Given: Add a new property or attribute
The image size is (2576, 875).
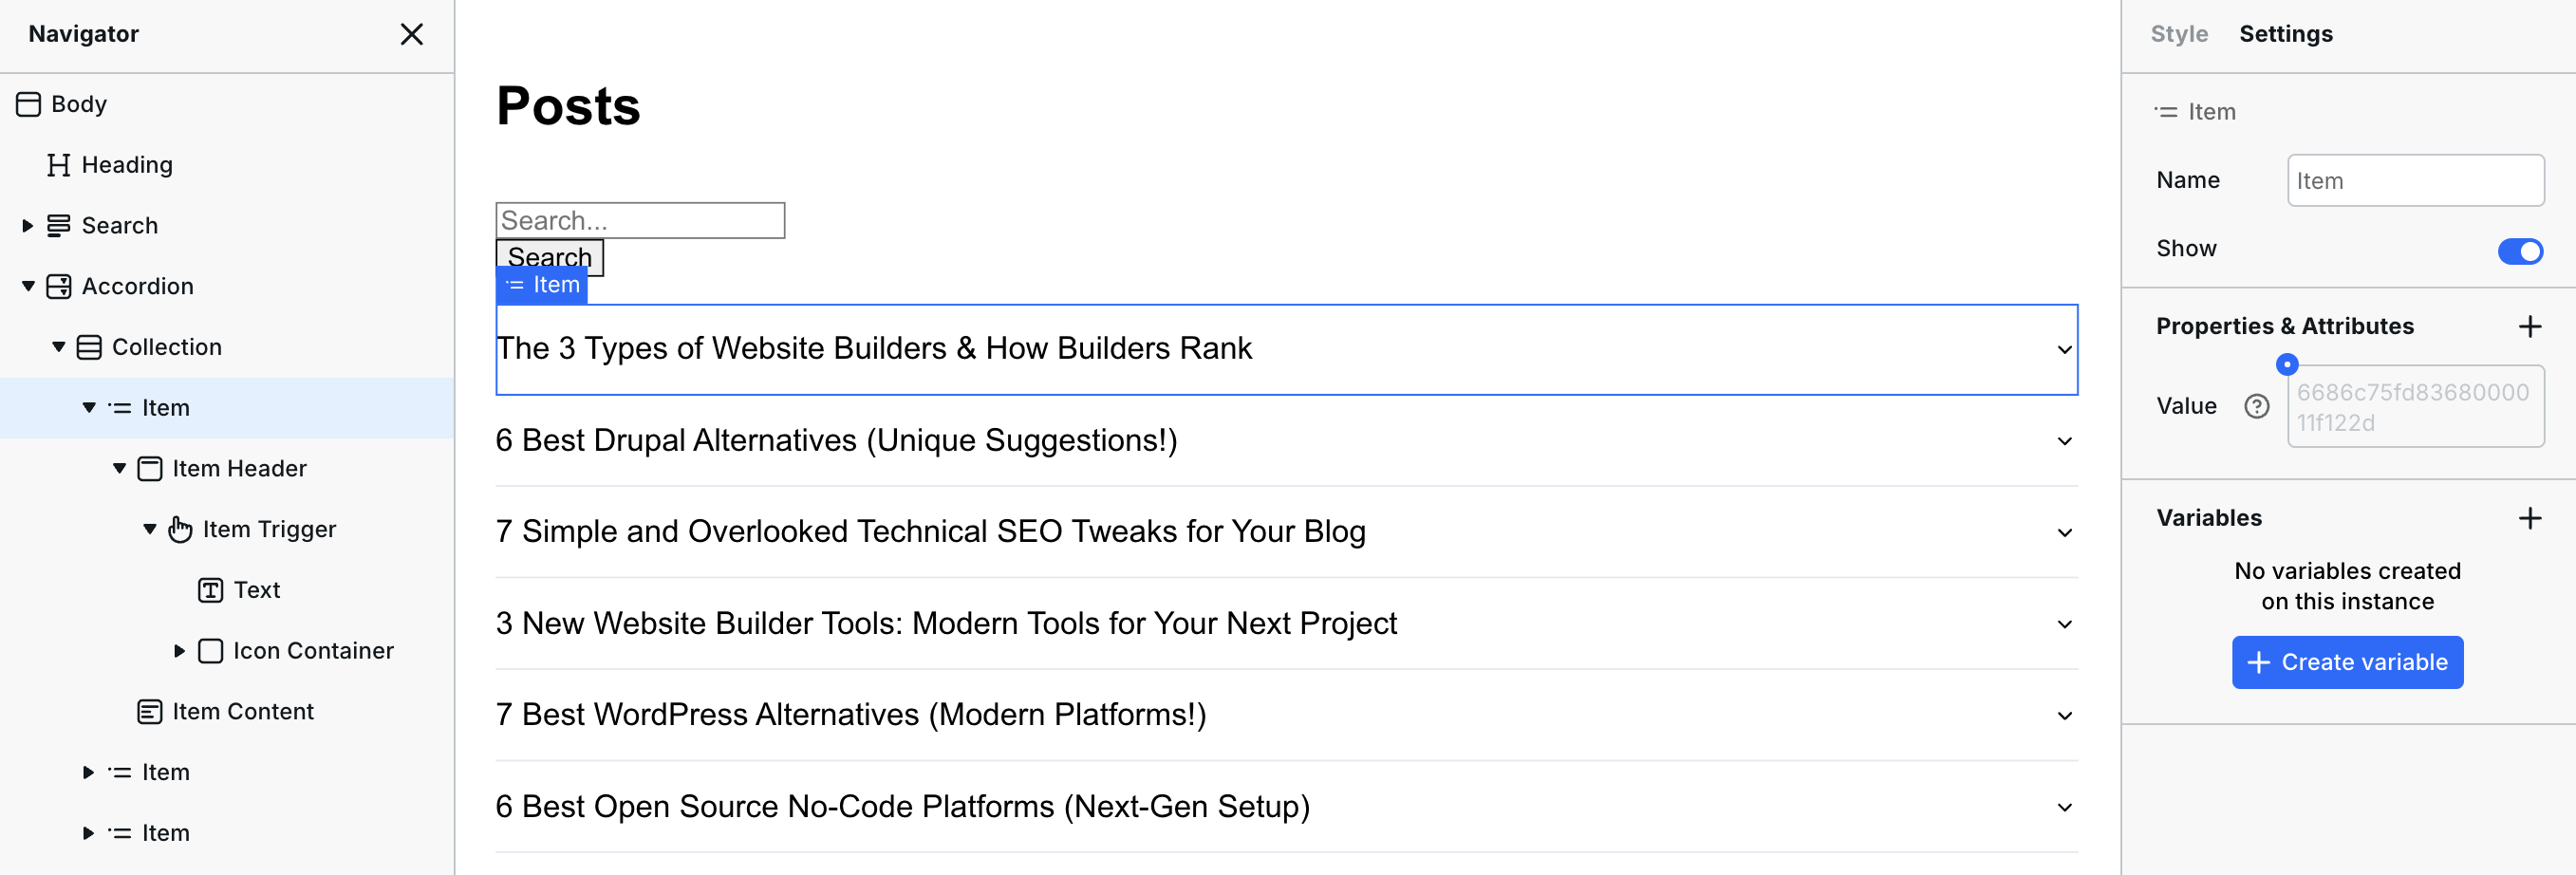Looking at the screenshot, I should (2529, 326).
